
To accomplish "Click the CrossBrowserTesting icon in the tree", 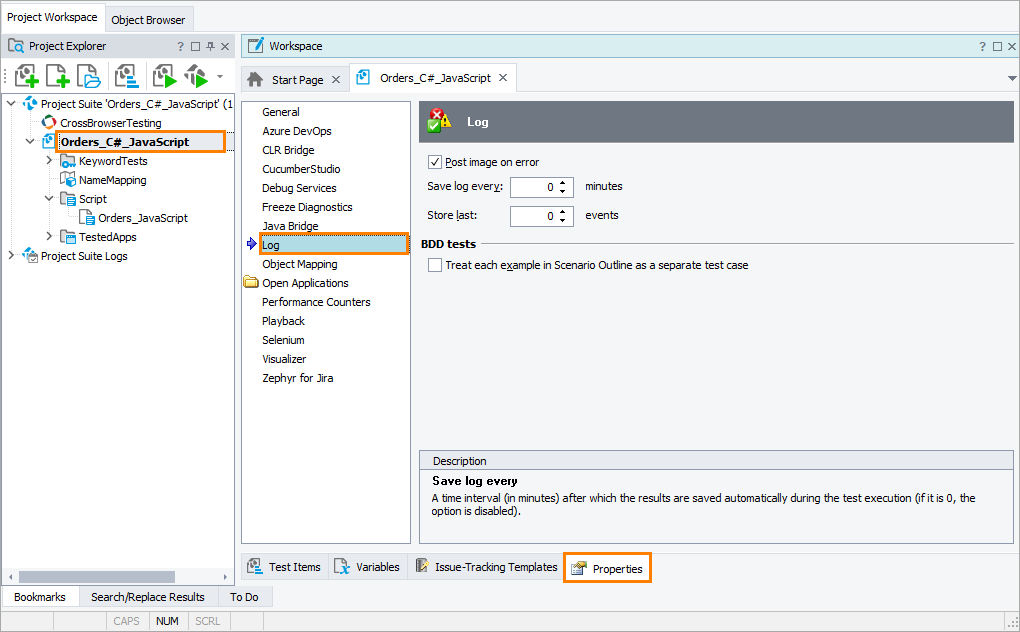I will [x=49, y=122].
